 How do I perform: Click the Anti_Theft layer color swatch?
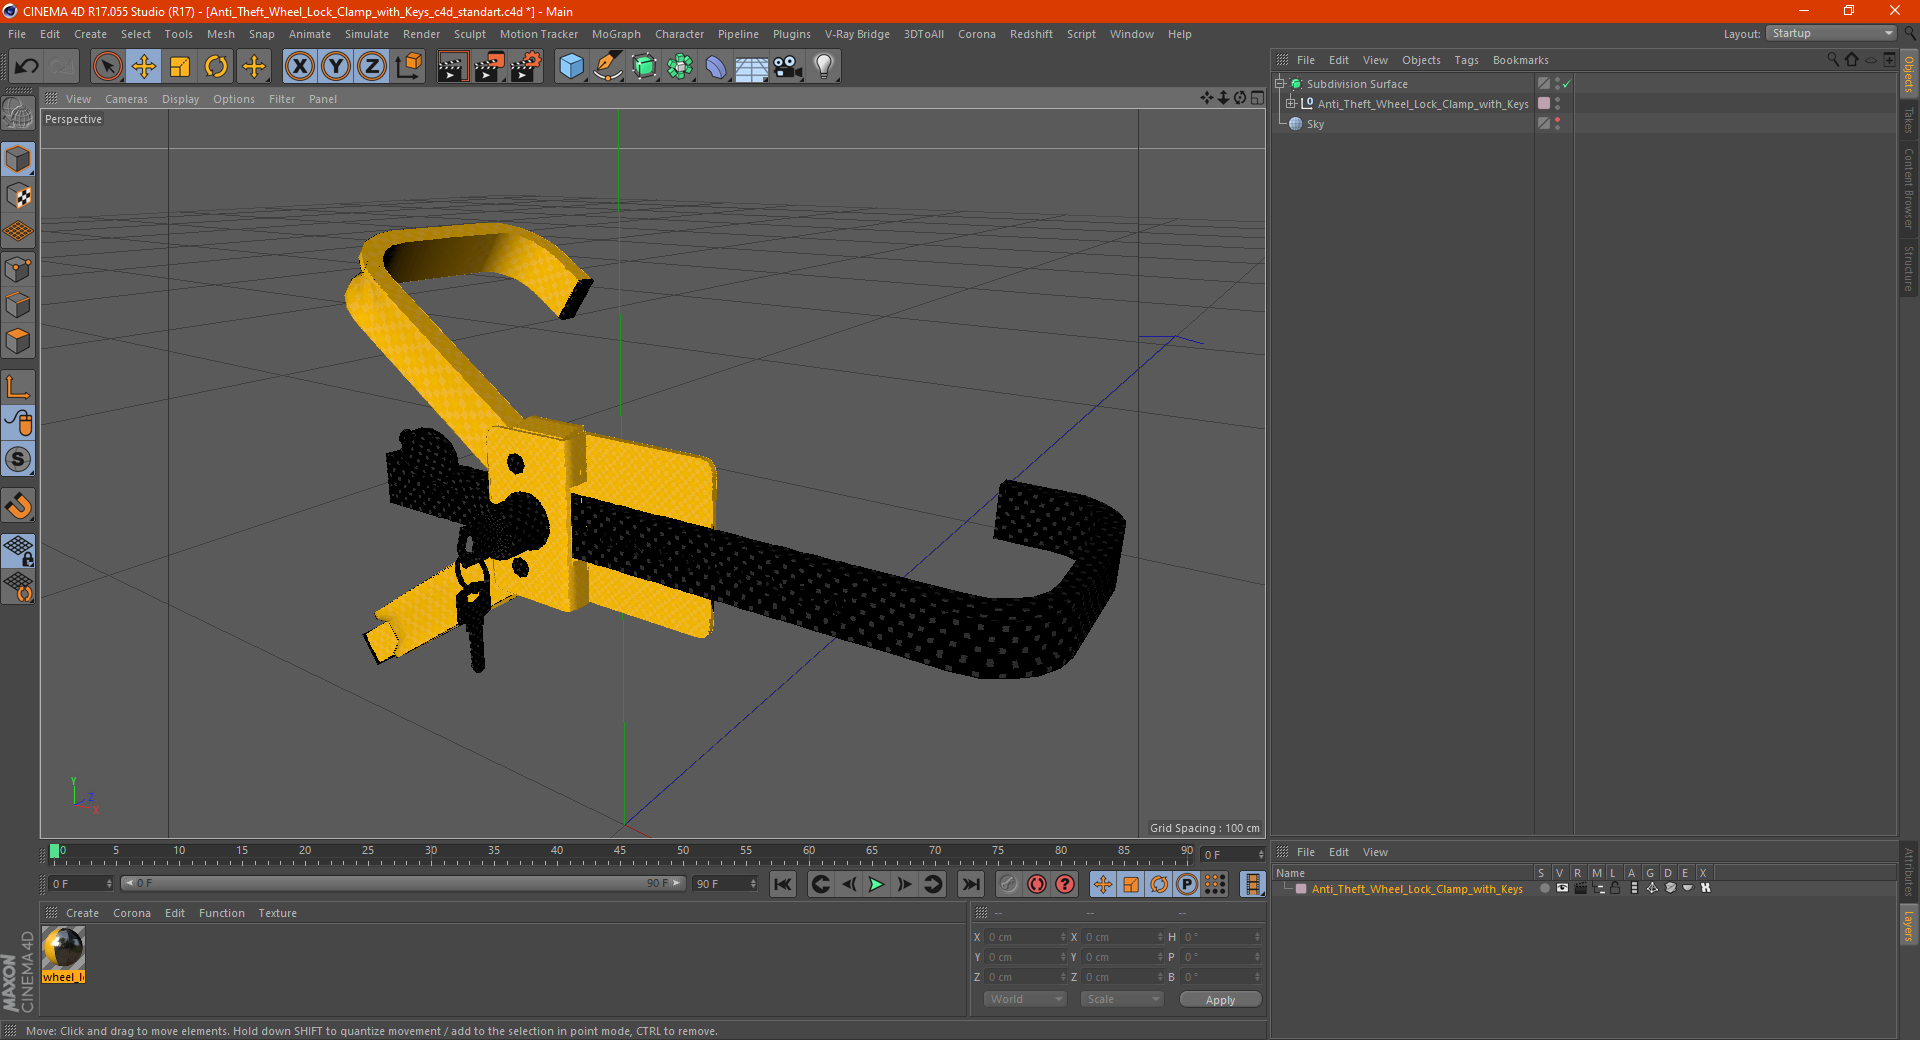(x=1301, y=888)
